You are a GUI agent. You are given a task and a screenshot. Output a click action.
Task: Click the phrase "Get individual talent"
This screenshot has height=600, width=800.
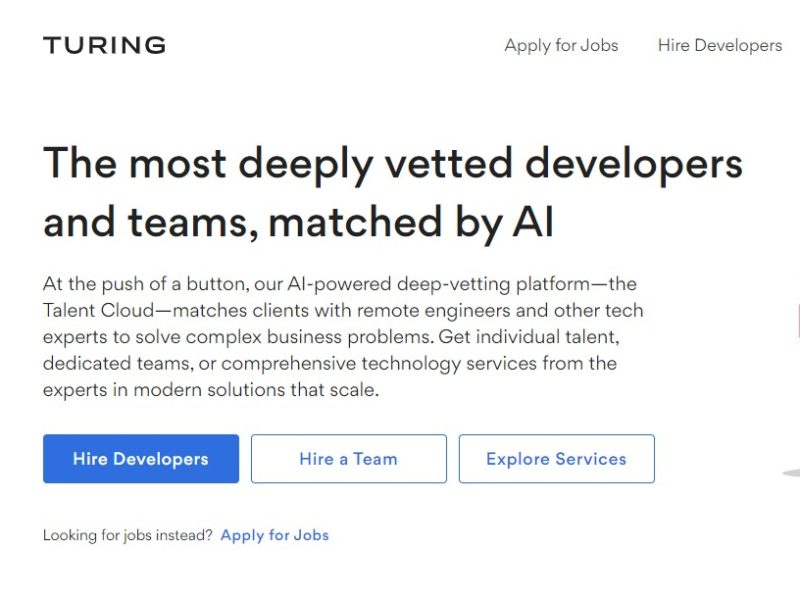tap(529, 337)
